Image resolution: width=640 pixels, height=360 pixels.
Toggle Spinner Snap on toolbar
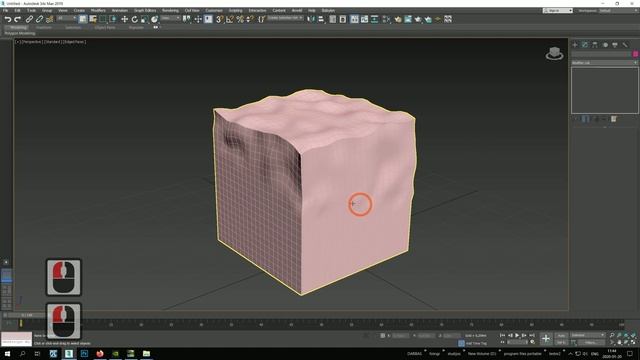250,19
